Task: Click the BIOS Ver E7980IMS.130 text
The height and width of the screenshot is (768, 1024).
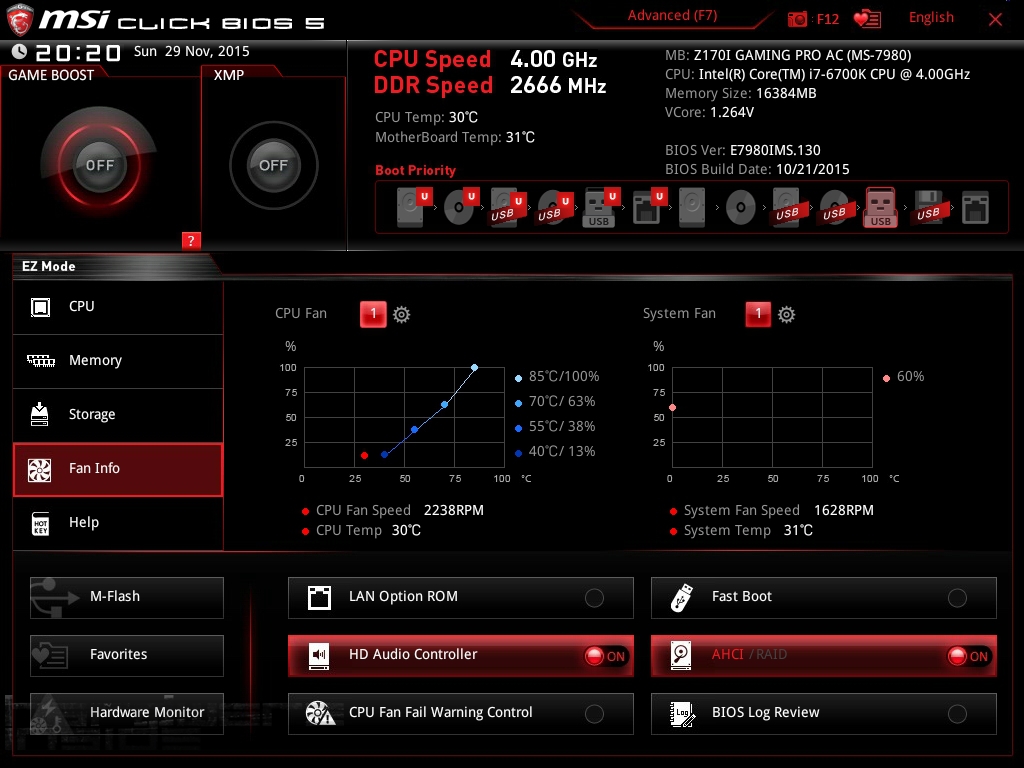Action: point(743,150)
